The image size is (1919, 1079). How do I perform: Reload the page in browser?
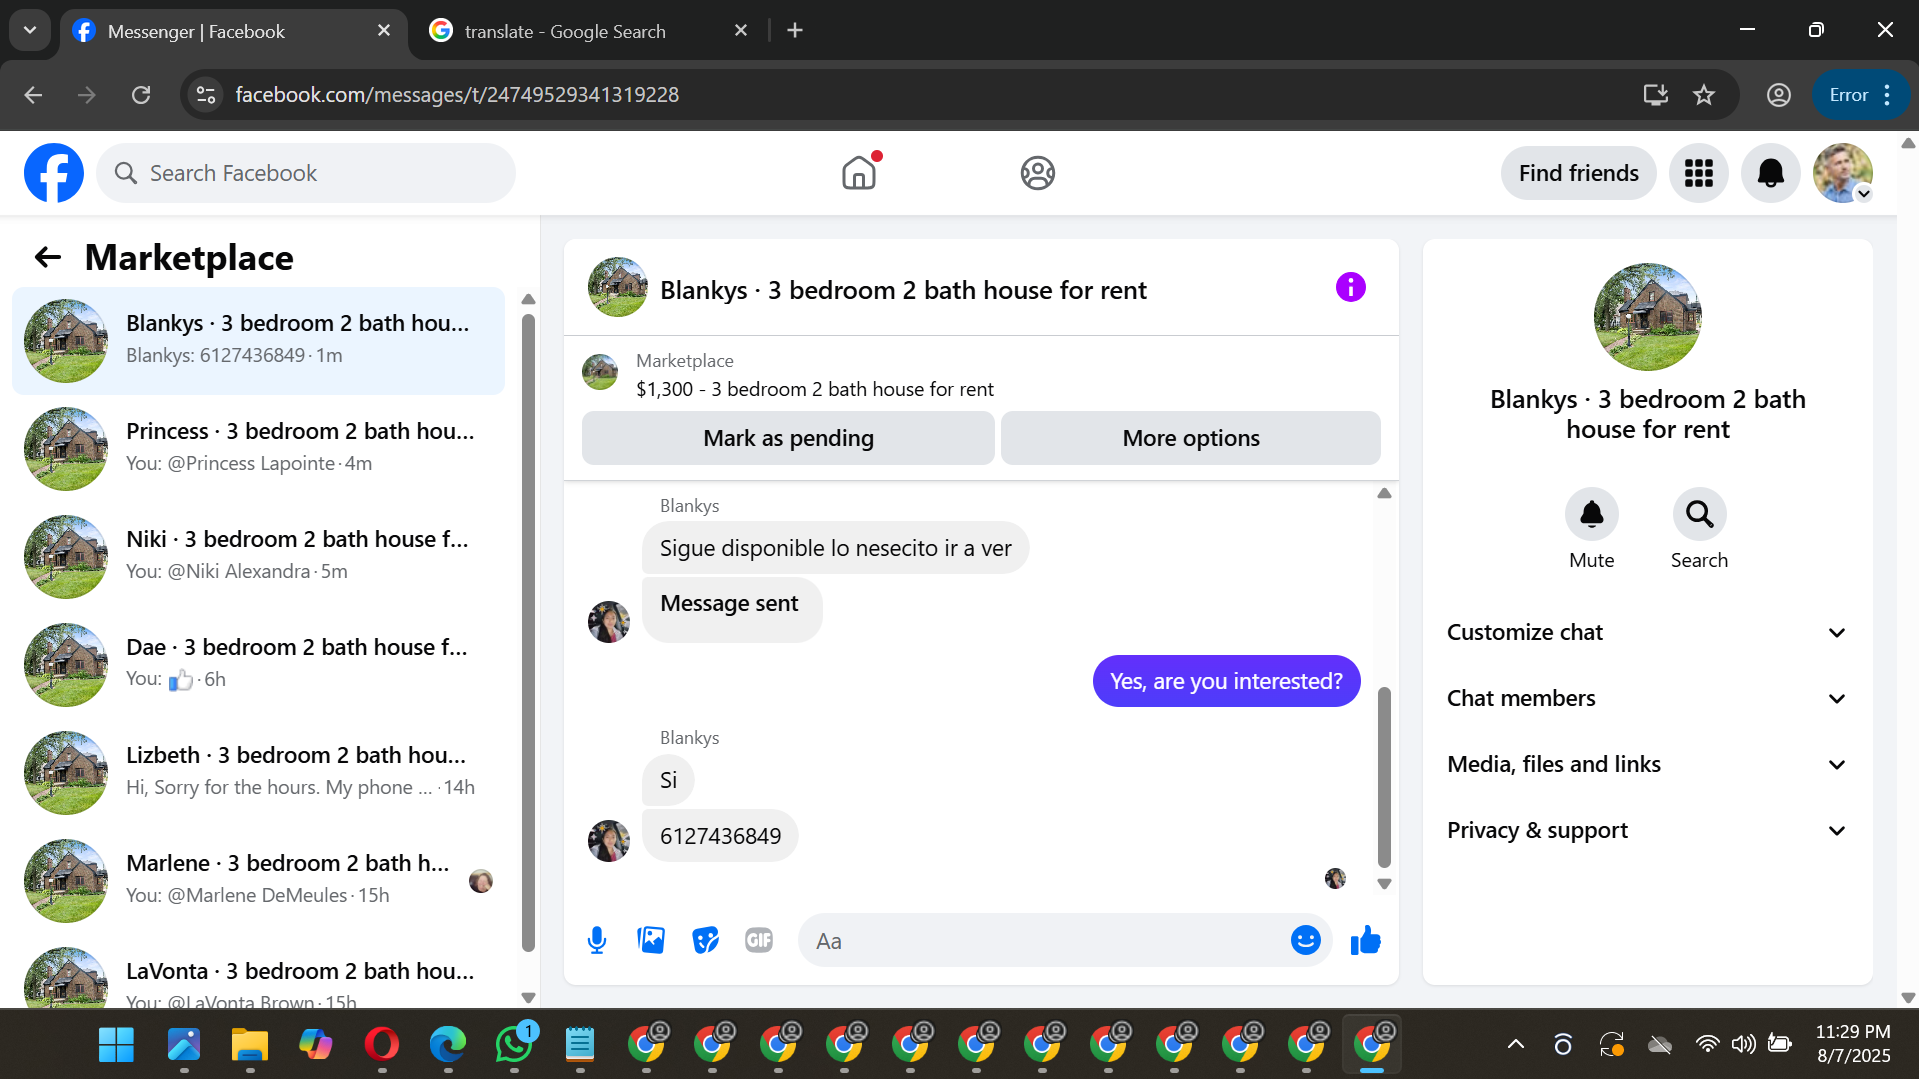(141, 95)
